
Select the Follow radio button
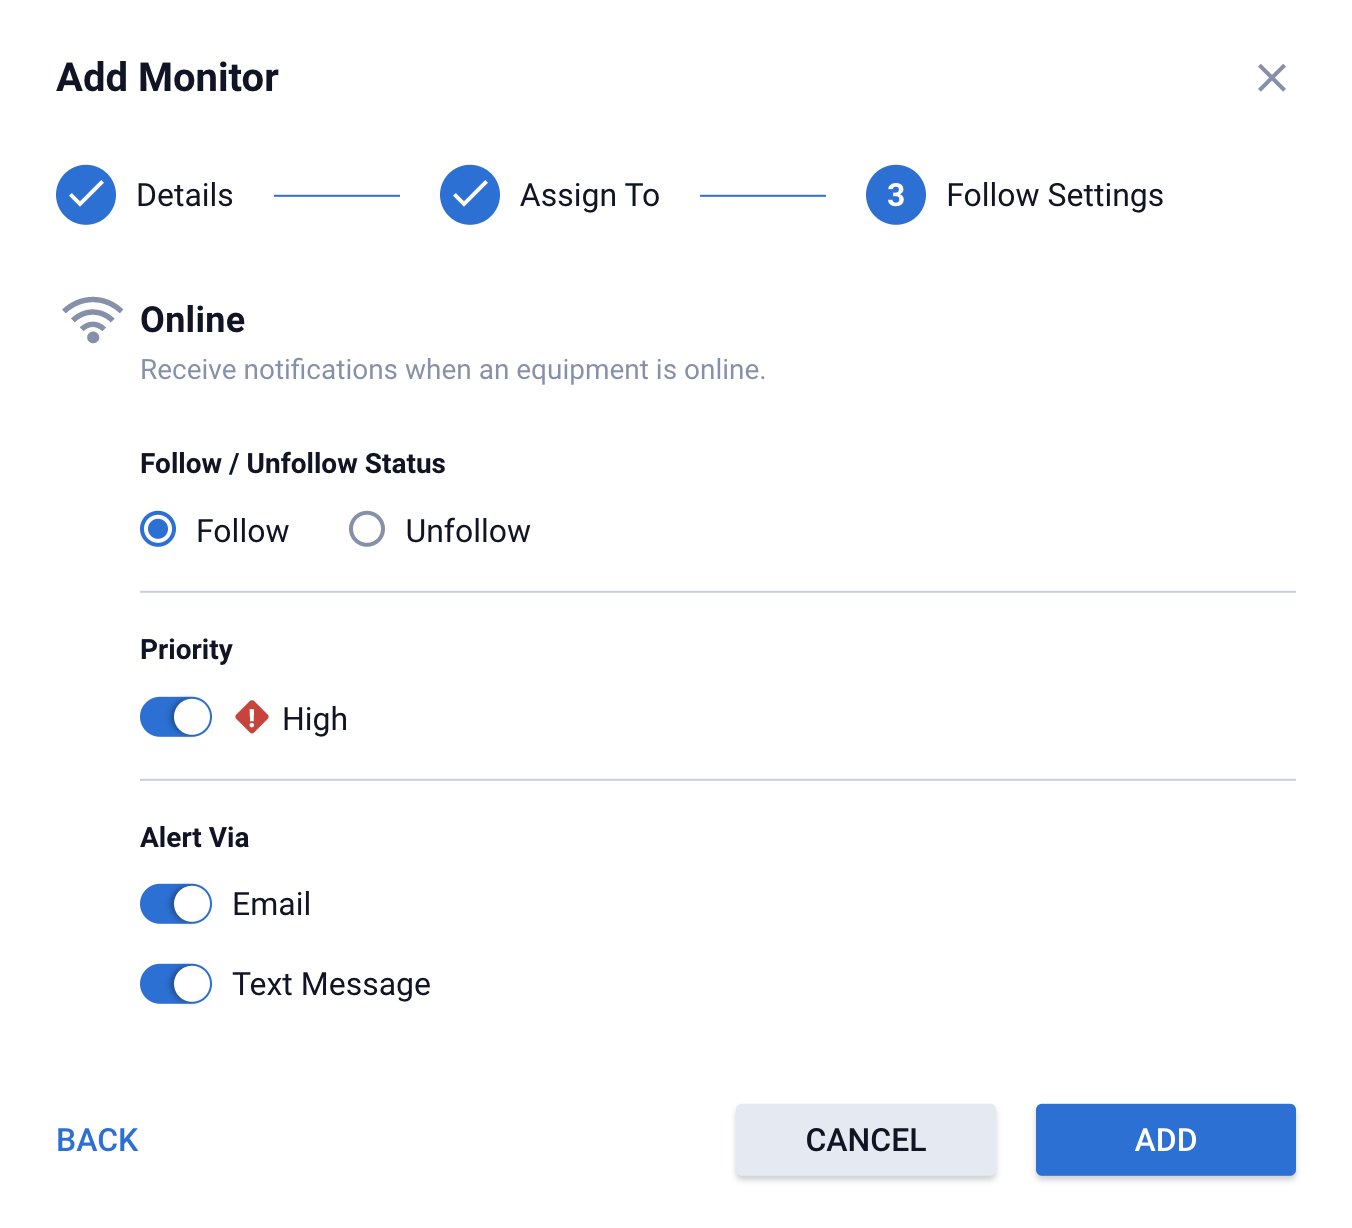click(158, 529)
